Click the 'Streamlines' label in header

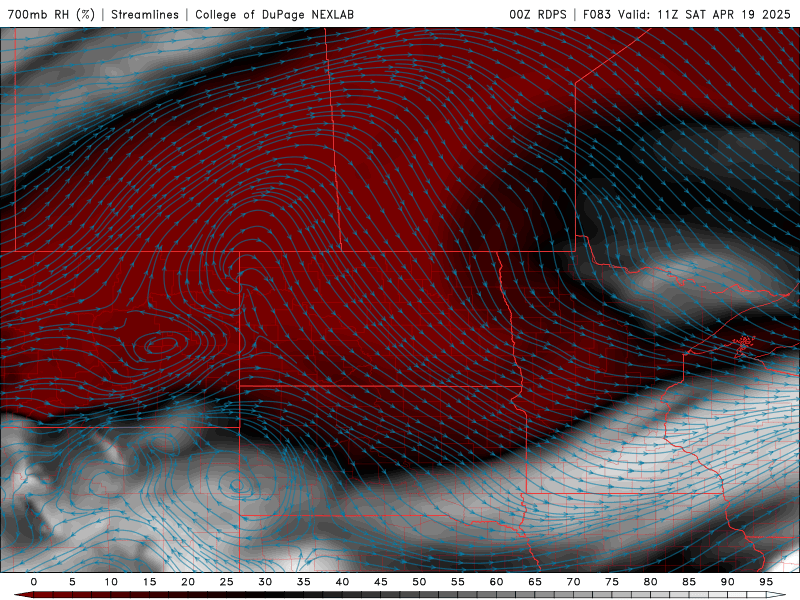point(145,14)
